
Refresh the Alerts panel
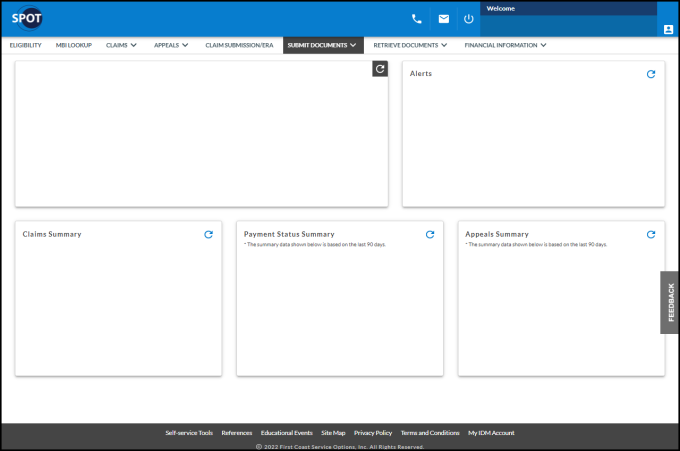point(651,74)
